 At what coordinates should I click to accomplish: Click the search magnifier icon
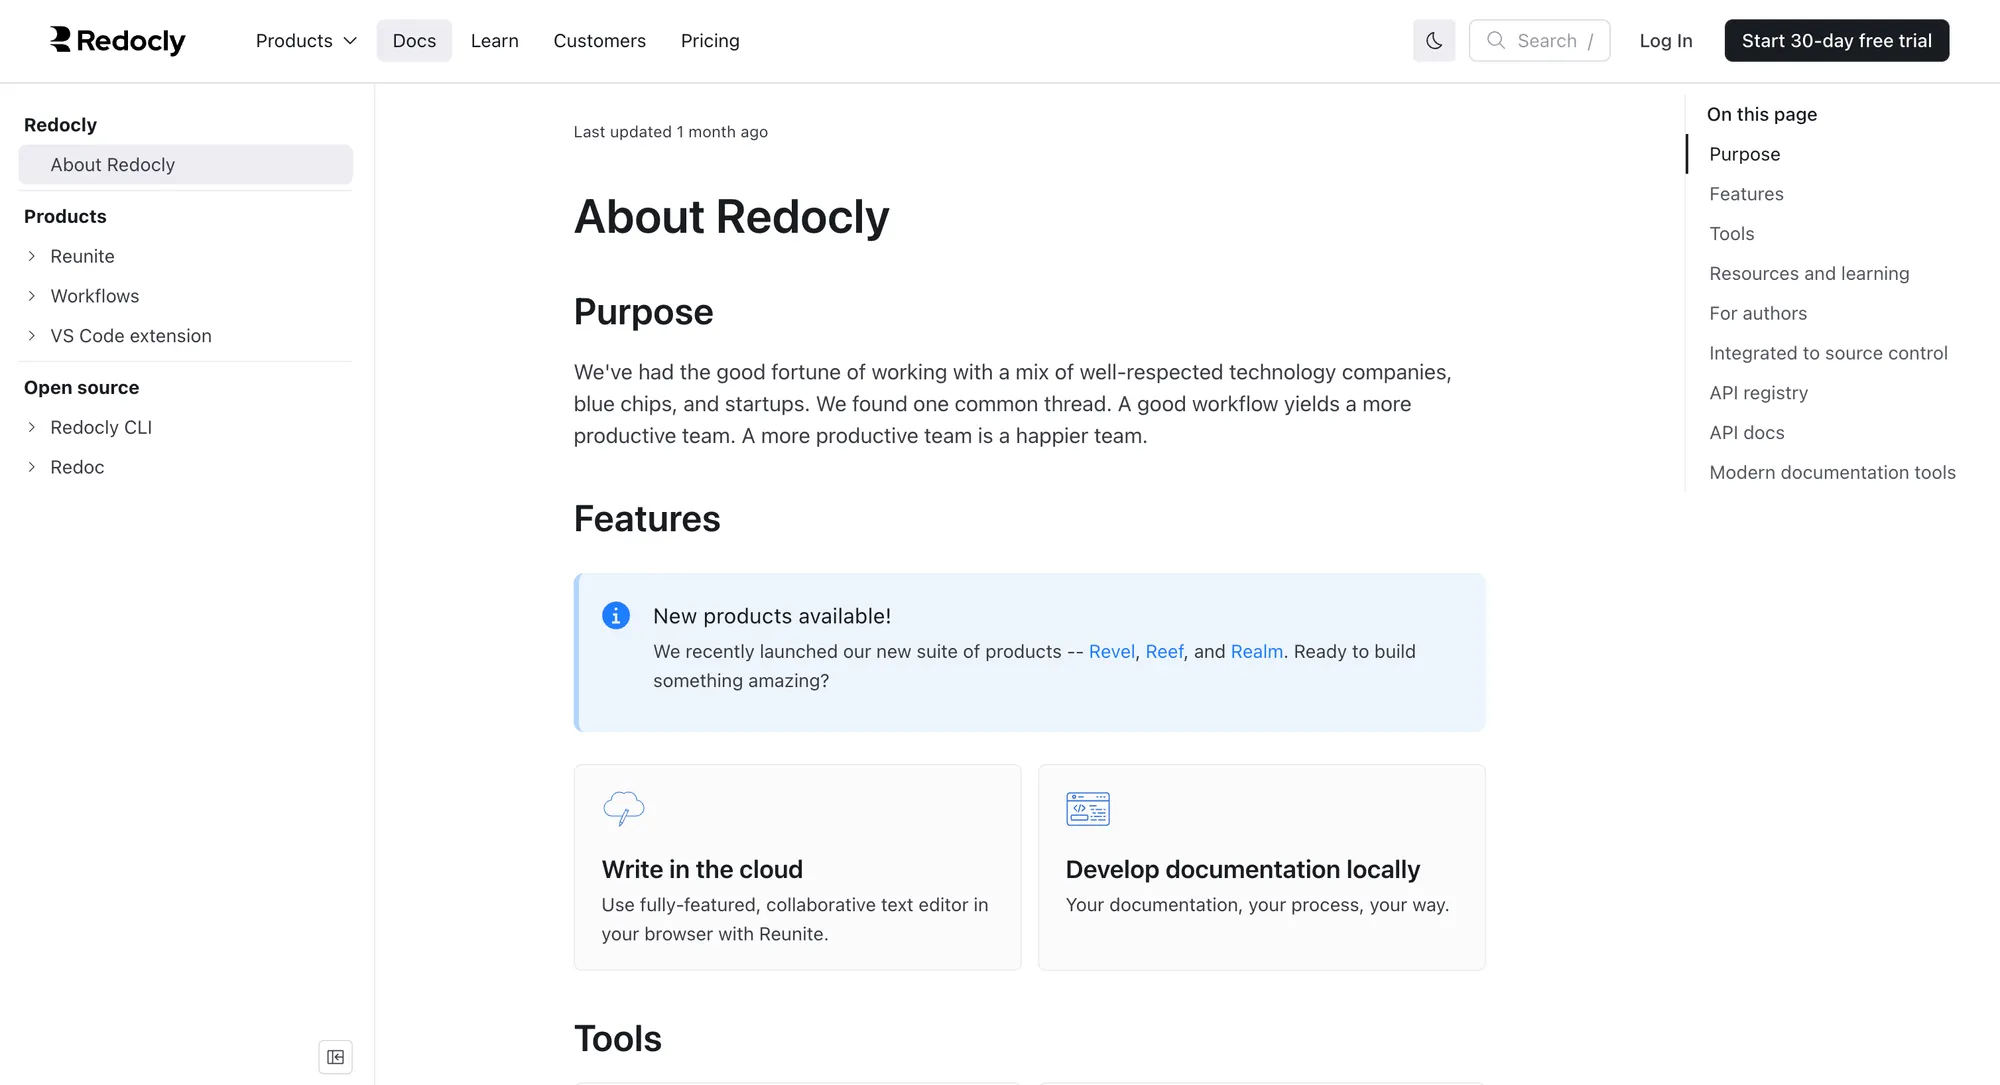(x=1496, y=40)
